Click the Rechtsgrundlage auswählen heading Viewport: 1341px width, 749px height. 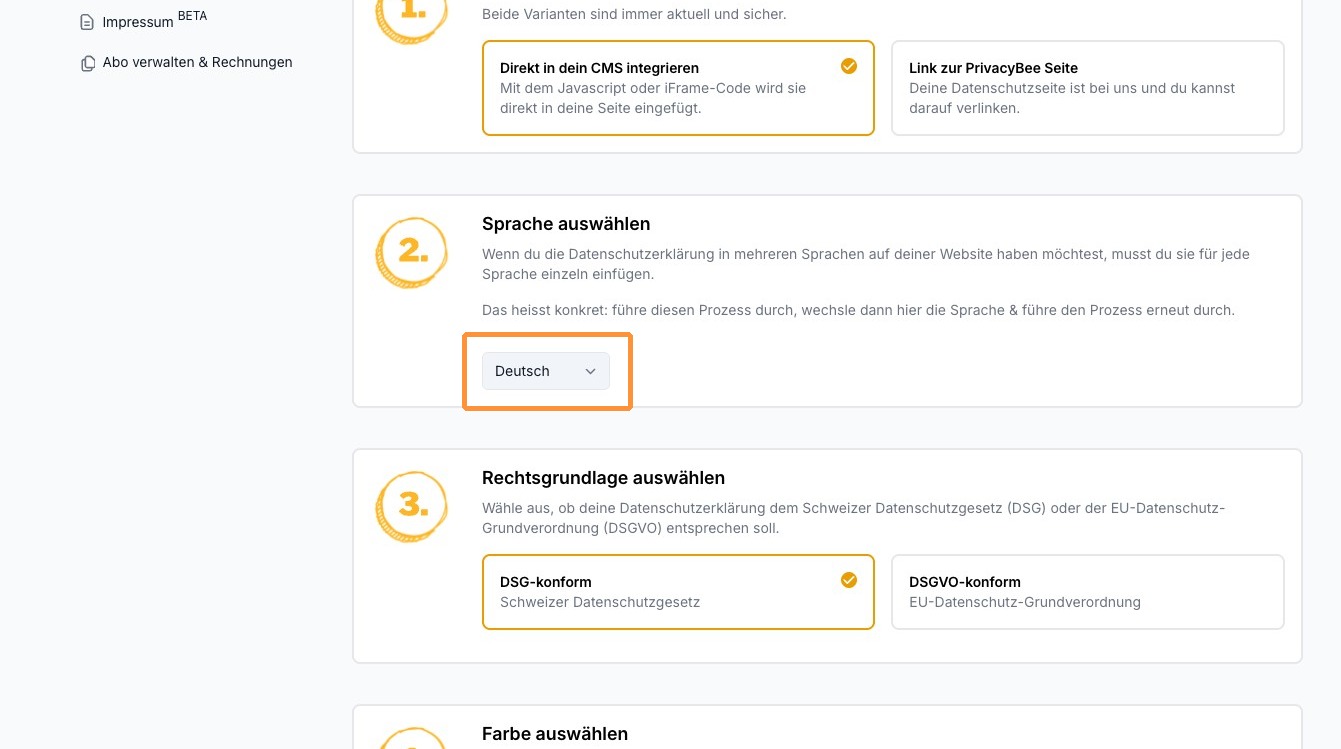603,478
